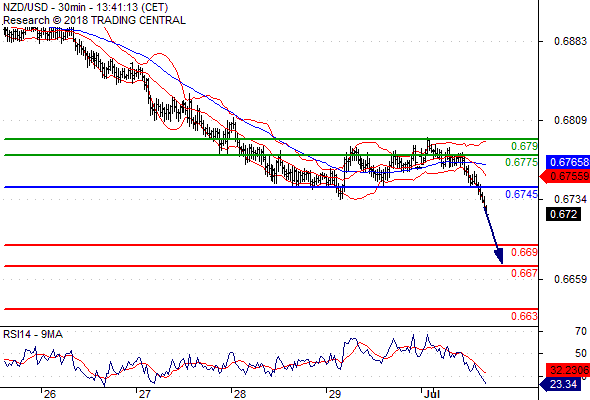Click the 0.663 red support label

[524, 316]
